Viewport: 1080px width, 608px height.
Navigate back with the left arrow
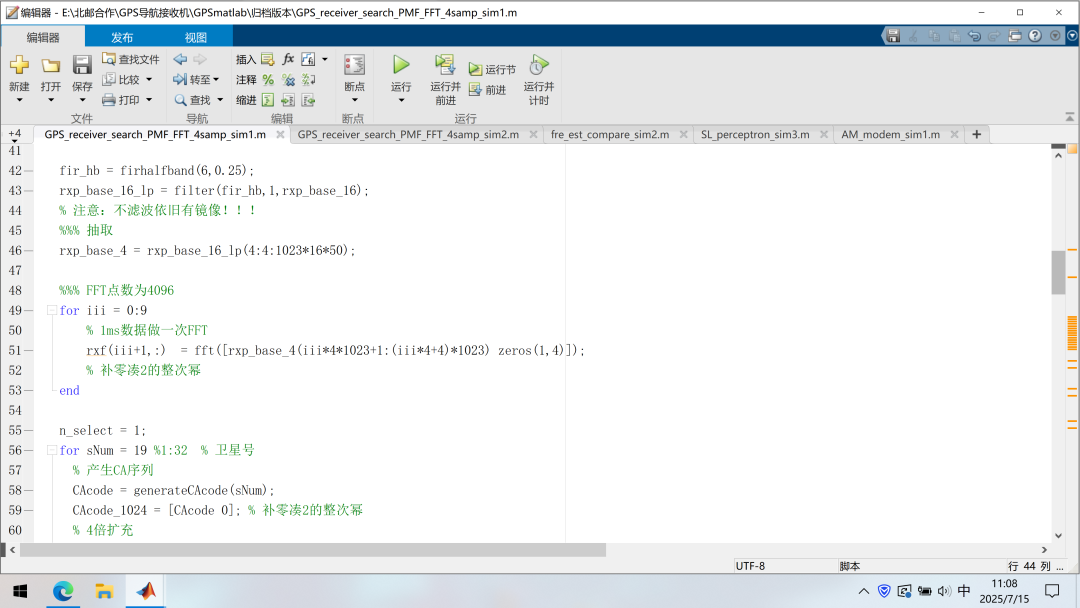(180, 59)
